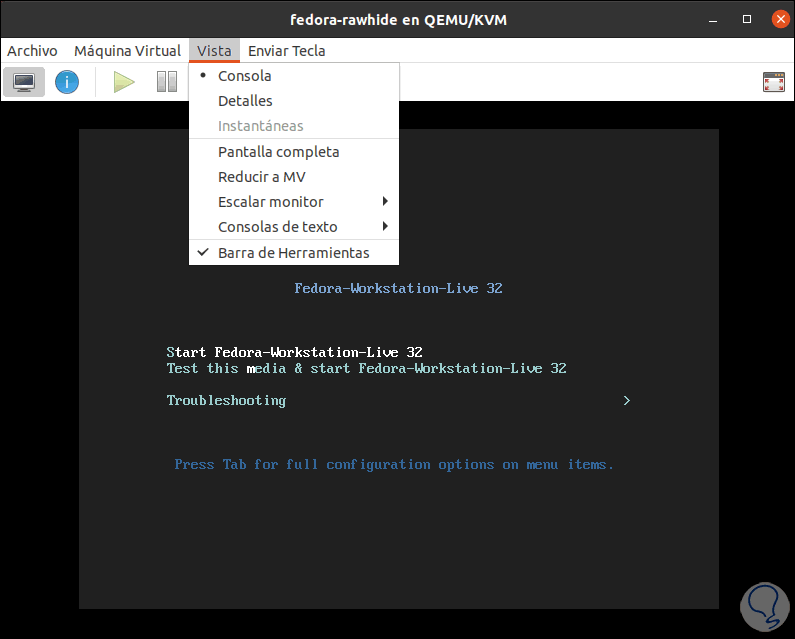Screen dimensions: 795x639
Task: Minimize the QEMU/KVM window
Action: pos(713,20)
